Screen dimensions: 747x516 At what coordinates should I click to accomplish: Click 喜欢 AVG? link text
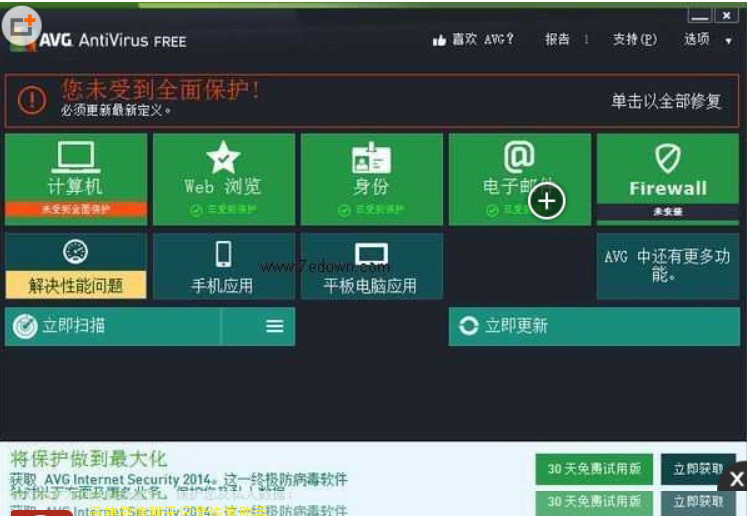click(x=483, y=40)
